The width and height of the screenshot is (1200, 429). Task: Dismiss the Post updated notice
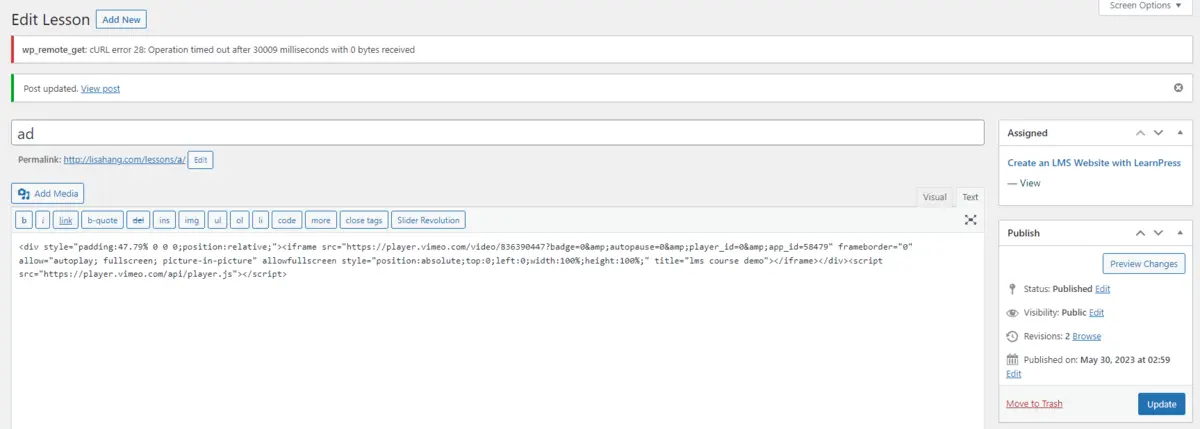click(x=1178, y=88)
